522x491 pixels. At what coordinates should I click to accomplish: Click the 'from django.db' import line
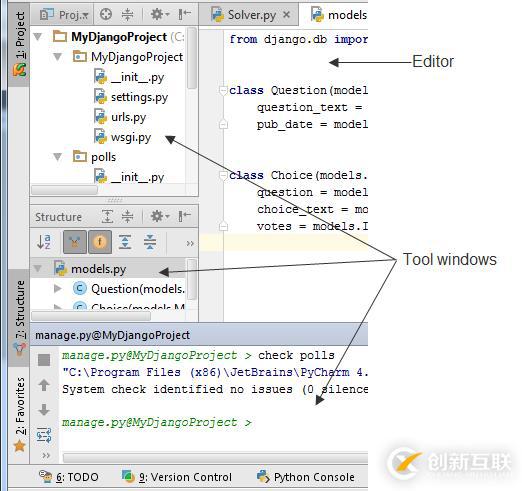[x=298, y=39]
